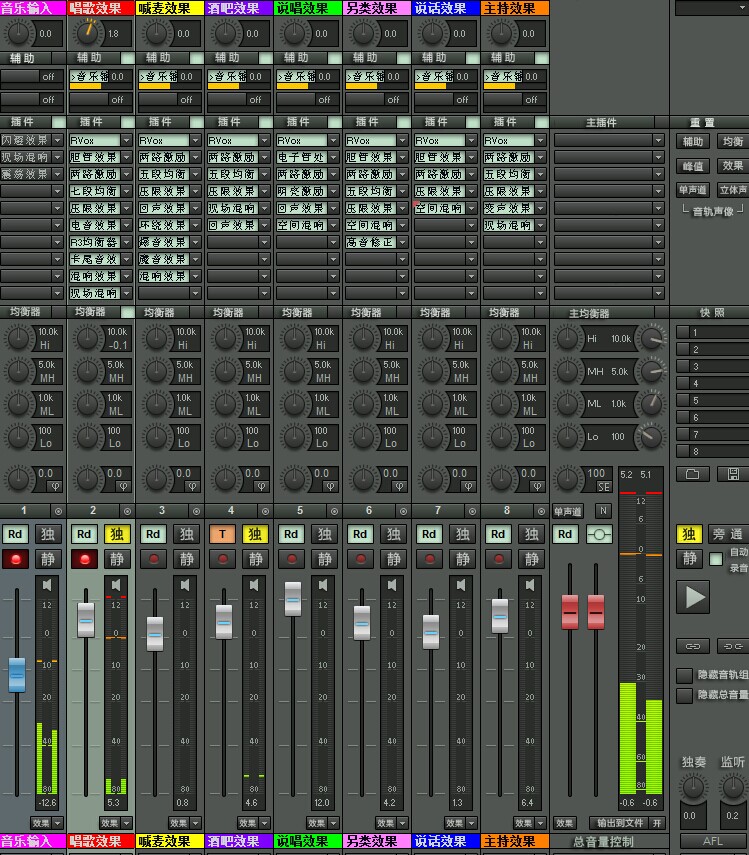The image size is (749, 855).
Task: Click the master N button
Action: (x=603, y=511)
